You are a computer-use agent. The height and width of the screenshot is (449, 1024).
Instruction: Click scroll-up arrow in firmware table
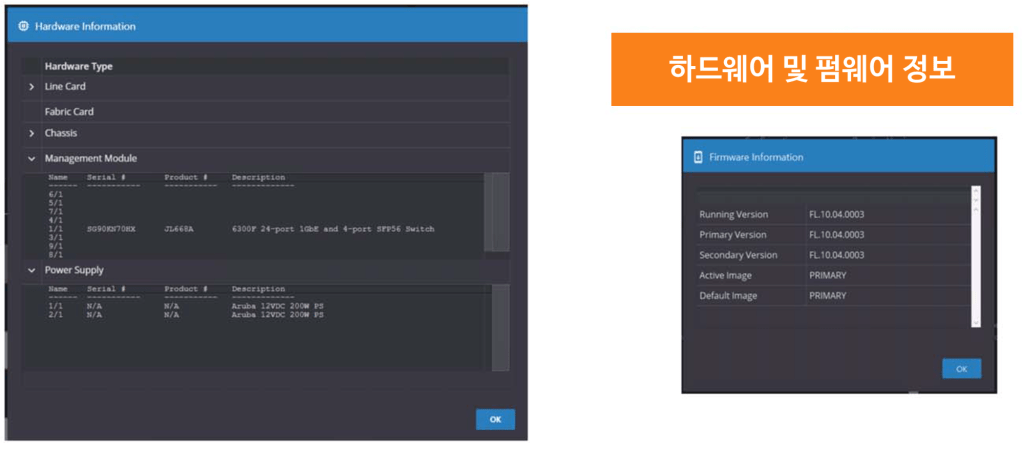(x=975, y=191)
